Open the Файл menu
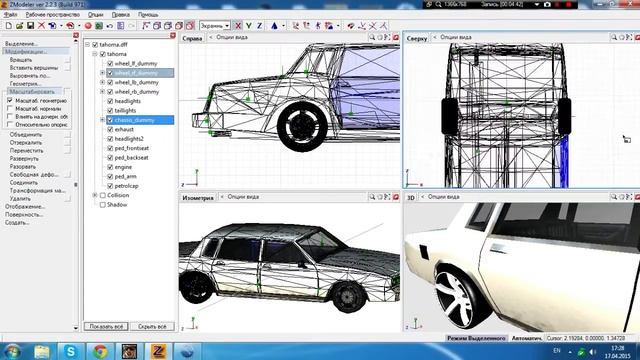This screenshot has width=640, height=360. (10, 15)
